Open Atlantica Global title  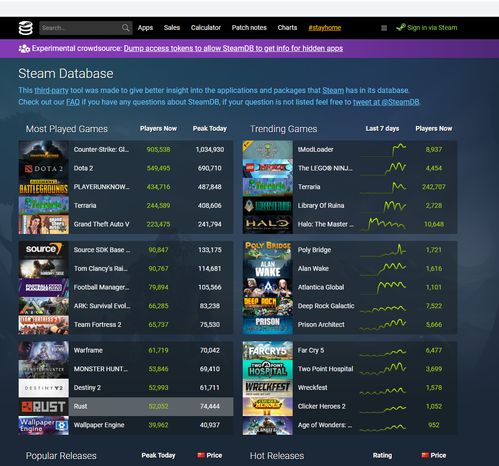coord(321,287)
